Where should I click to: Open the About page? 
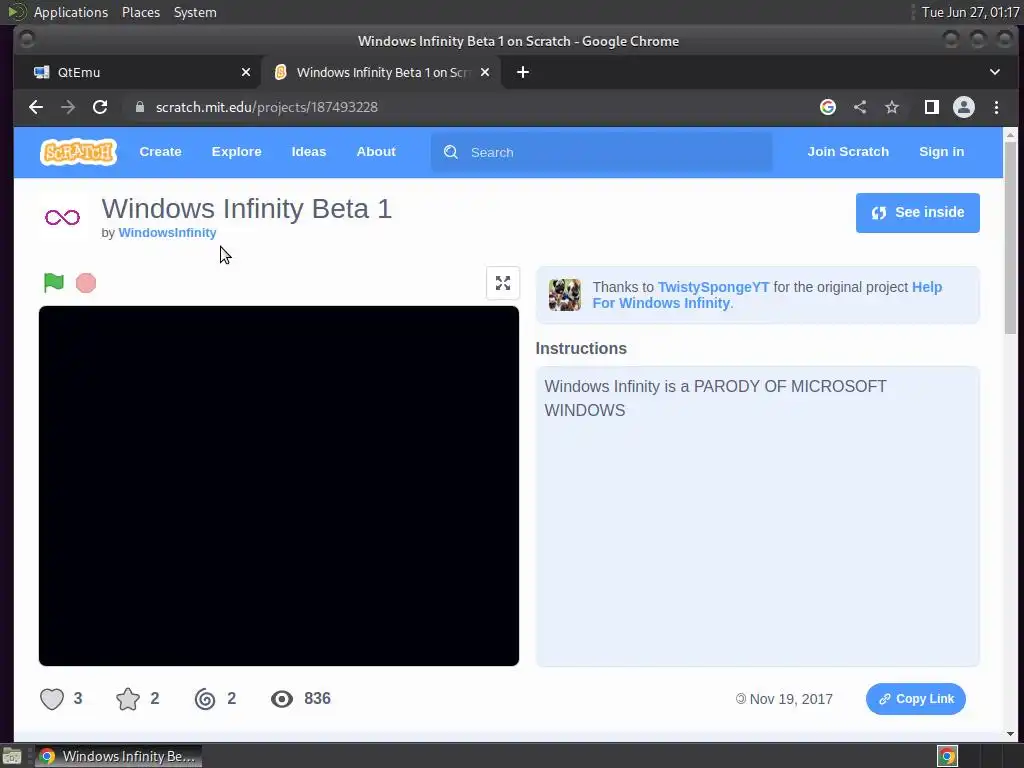click(x=376, y=152)
